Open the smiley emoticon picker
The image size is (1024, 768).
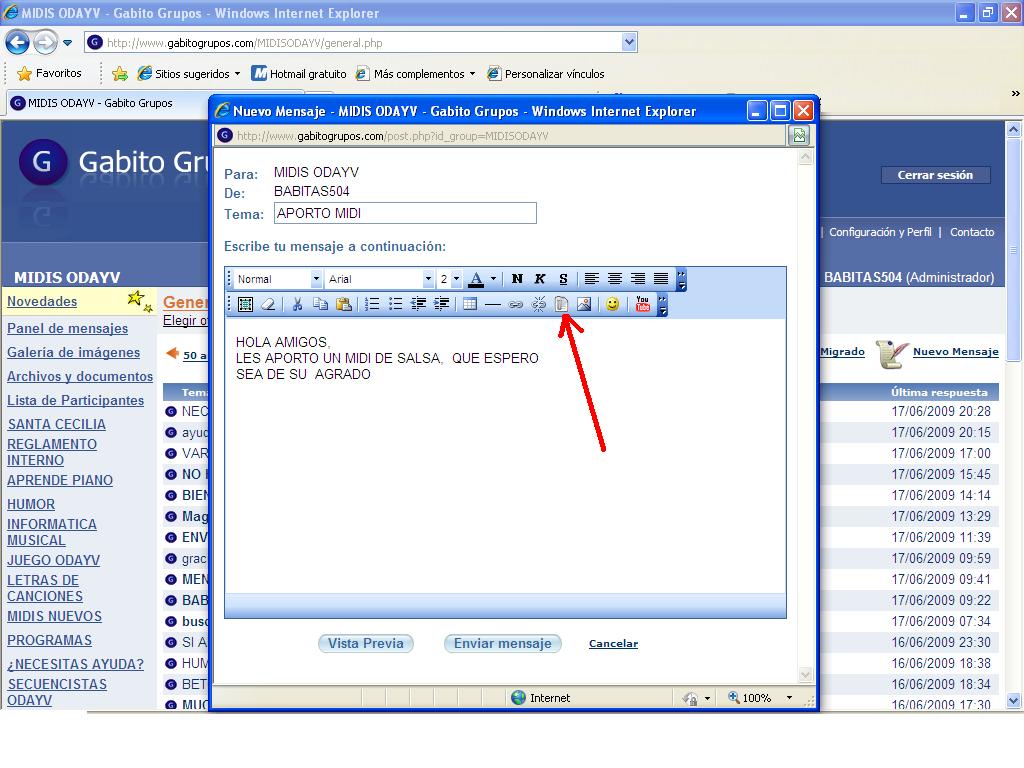coord(612,304)
